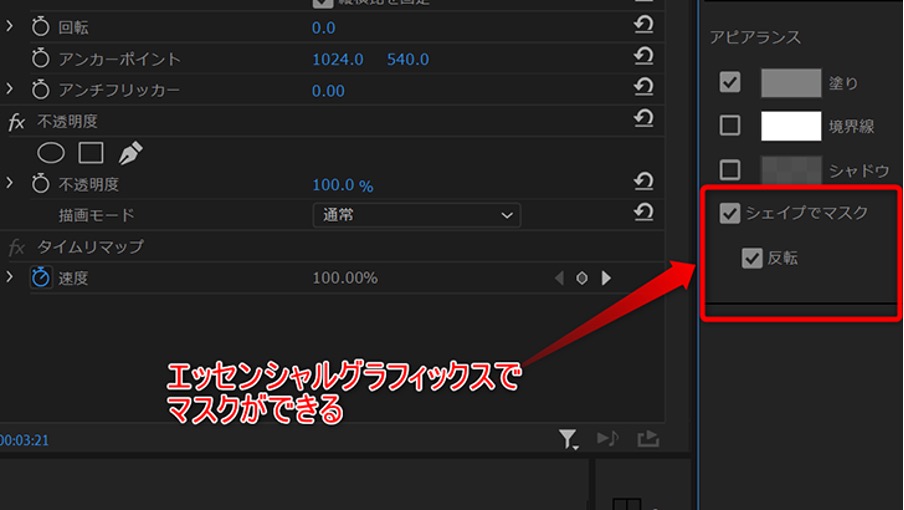Select the 不透明度 effect heading
The image size is (904, 510).
tap(67, 122)
